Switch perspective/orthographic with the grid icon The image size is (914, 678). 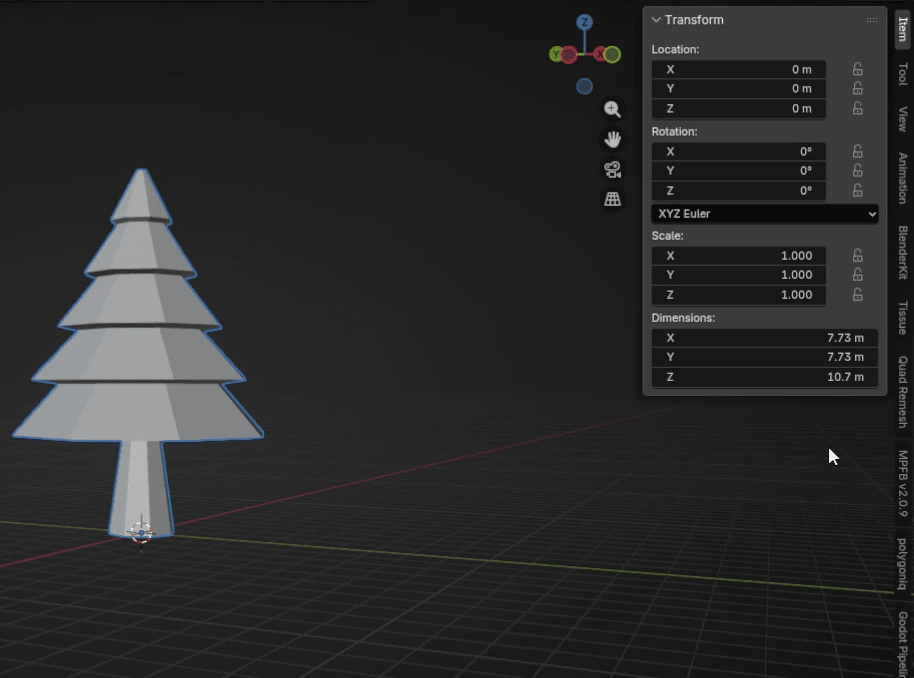(612, 200)
